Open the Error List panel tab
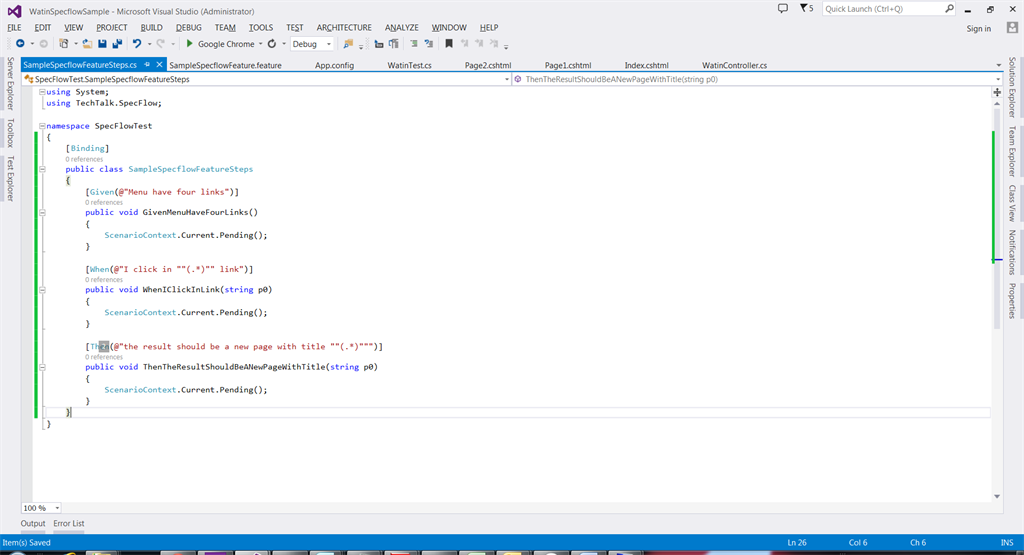 [69, 523]
